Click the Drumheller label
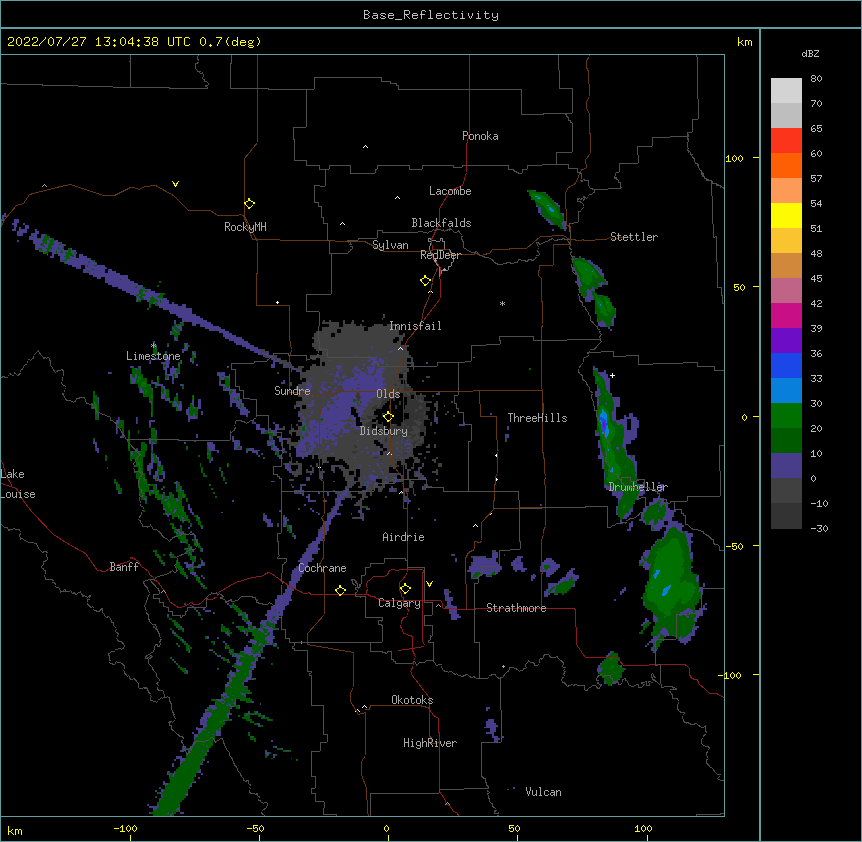 coord(638,487)
